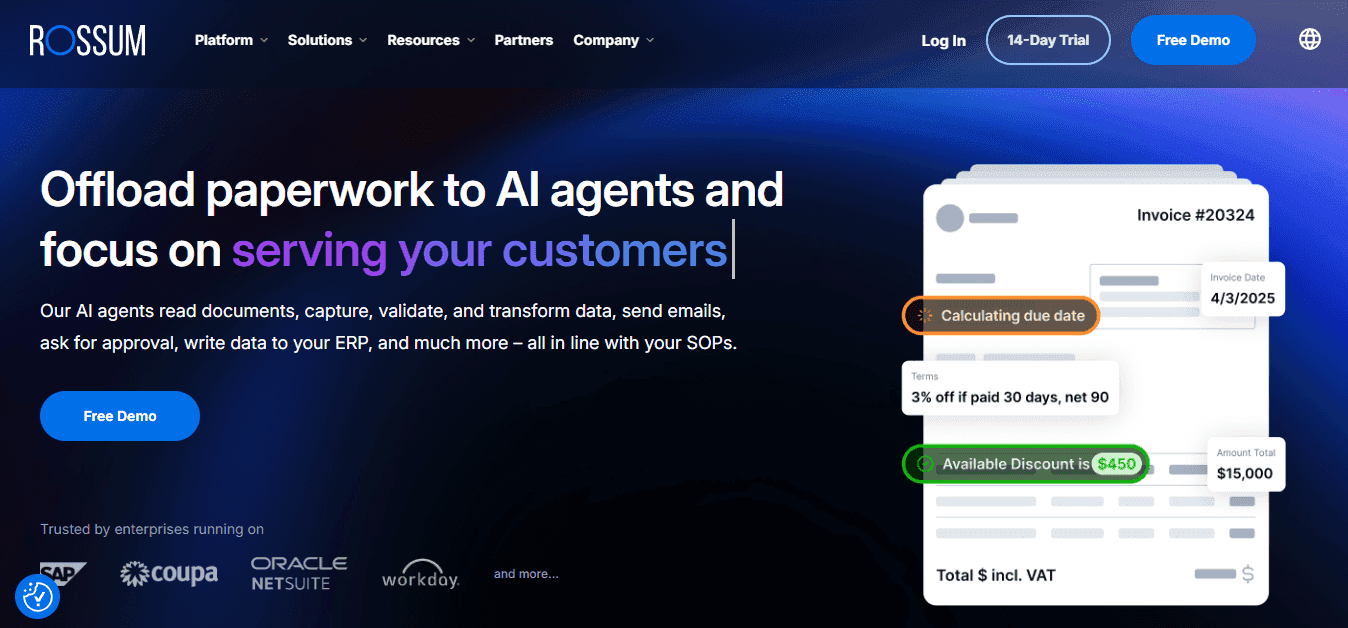Expand the Company menu chevron
Image resolution: width=1348 pixels, height=628 pixels.
coord(650,40)
